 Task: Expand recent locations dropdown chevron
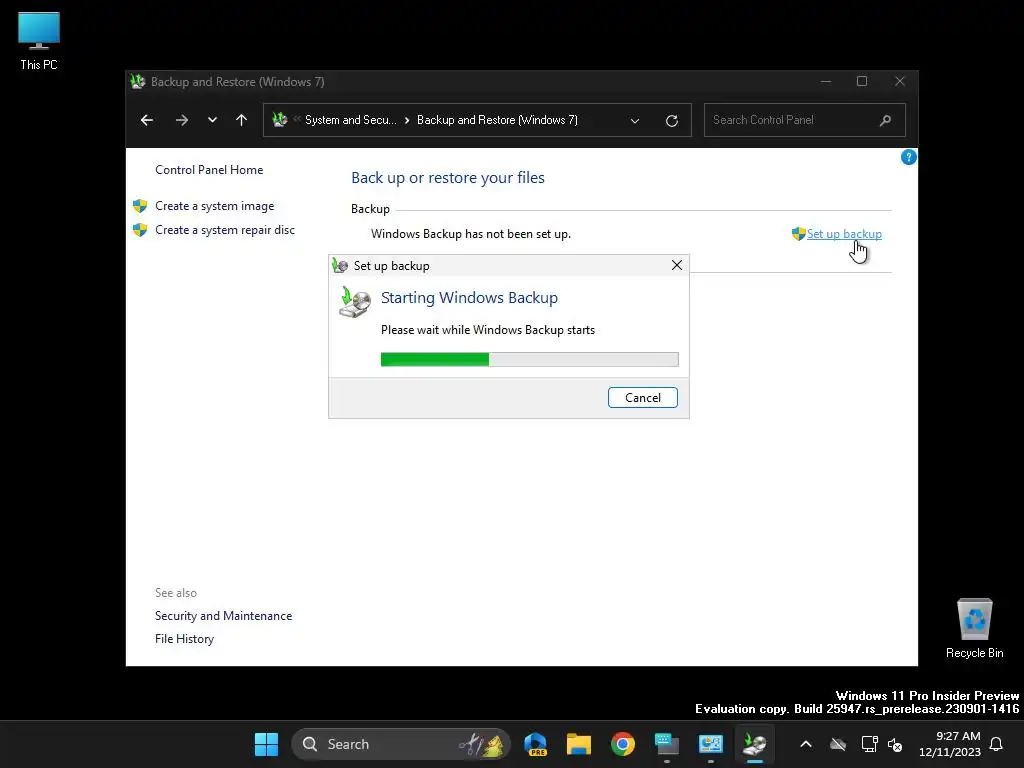tap(212, 120)
